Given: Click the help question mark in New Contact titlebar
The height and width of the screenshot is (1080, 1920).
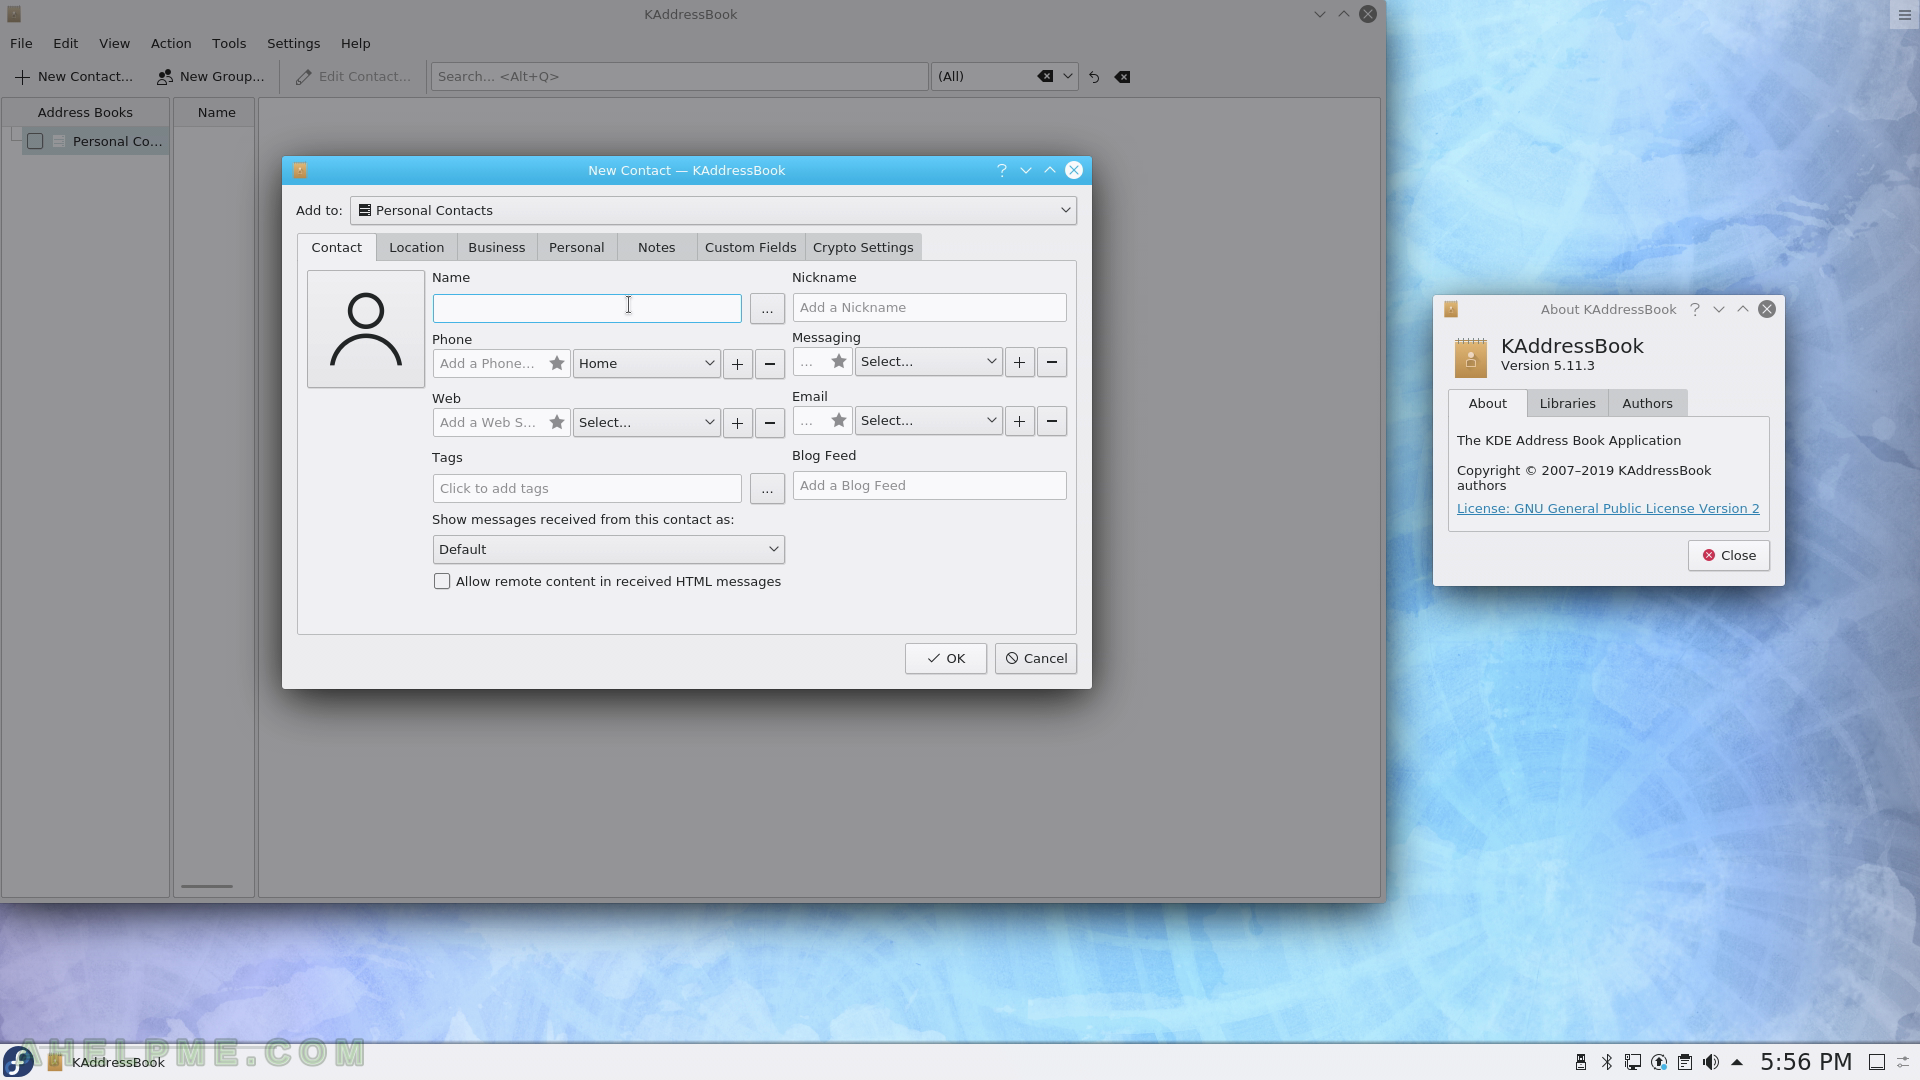Looking at the screenshot, I should click(1001, 170).
